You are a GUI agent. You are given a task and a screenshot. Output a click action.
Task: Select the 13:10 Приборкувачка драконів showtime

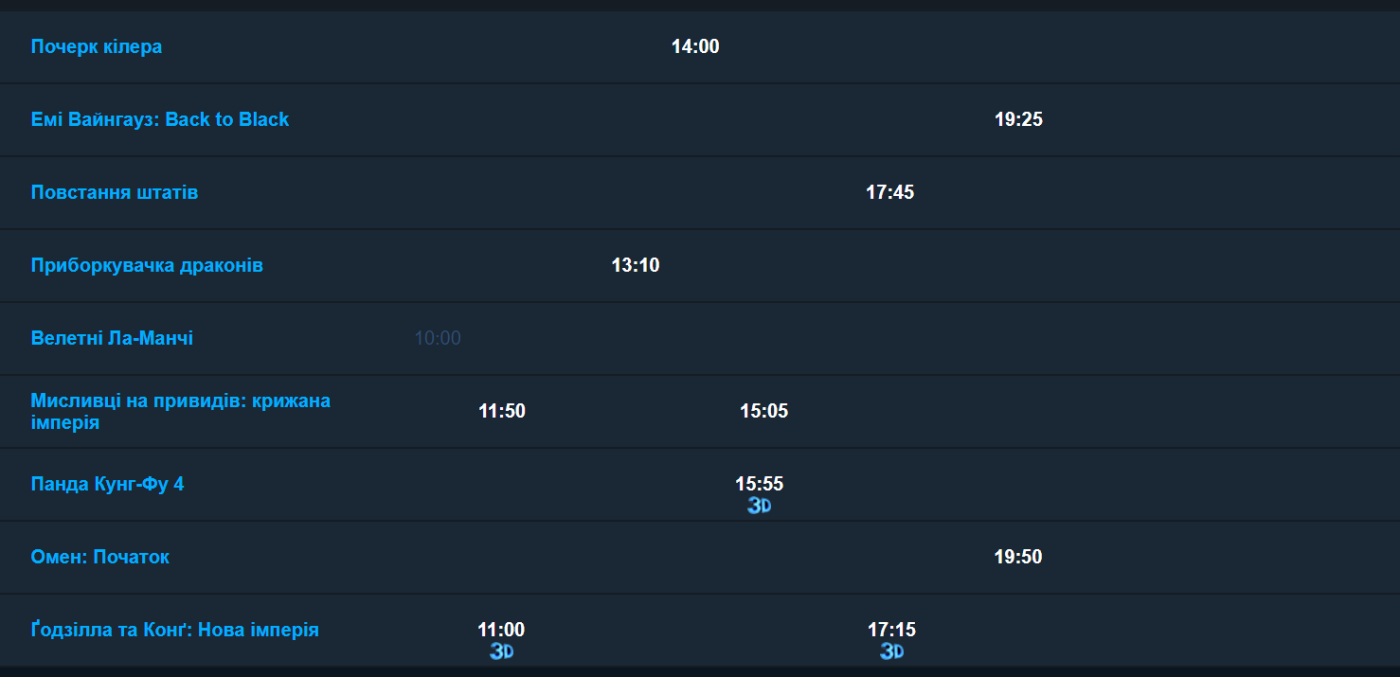tap(636, 266)
